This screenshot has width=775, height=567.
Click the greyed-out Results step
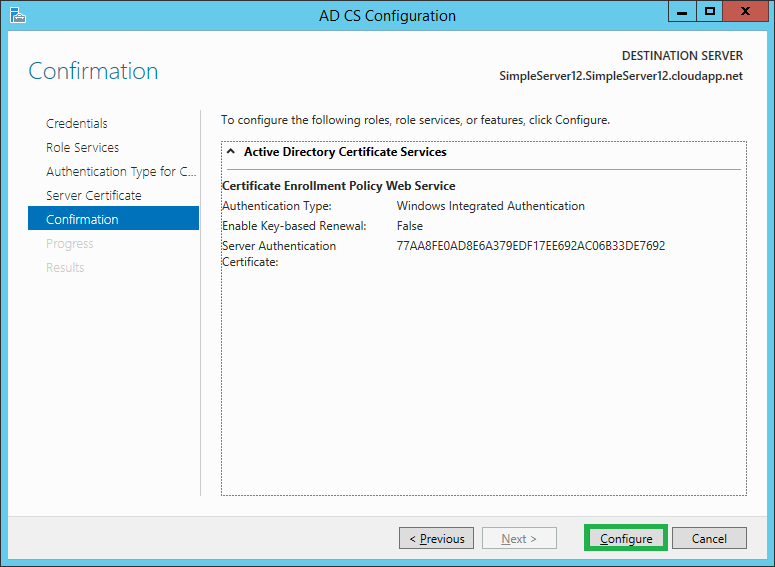[65, 268]
